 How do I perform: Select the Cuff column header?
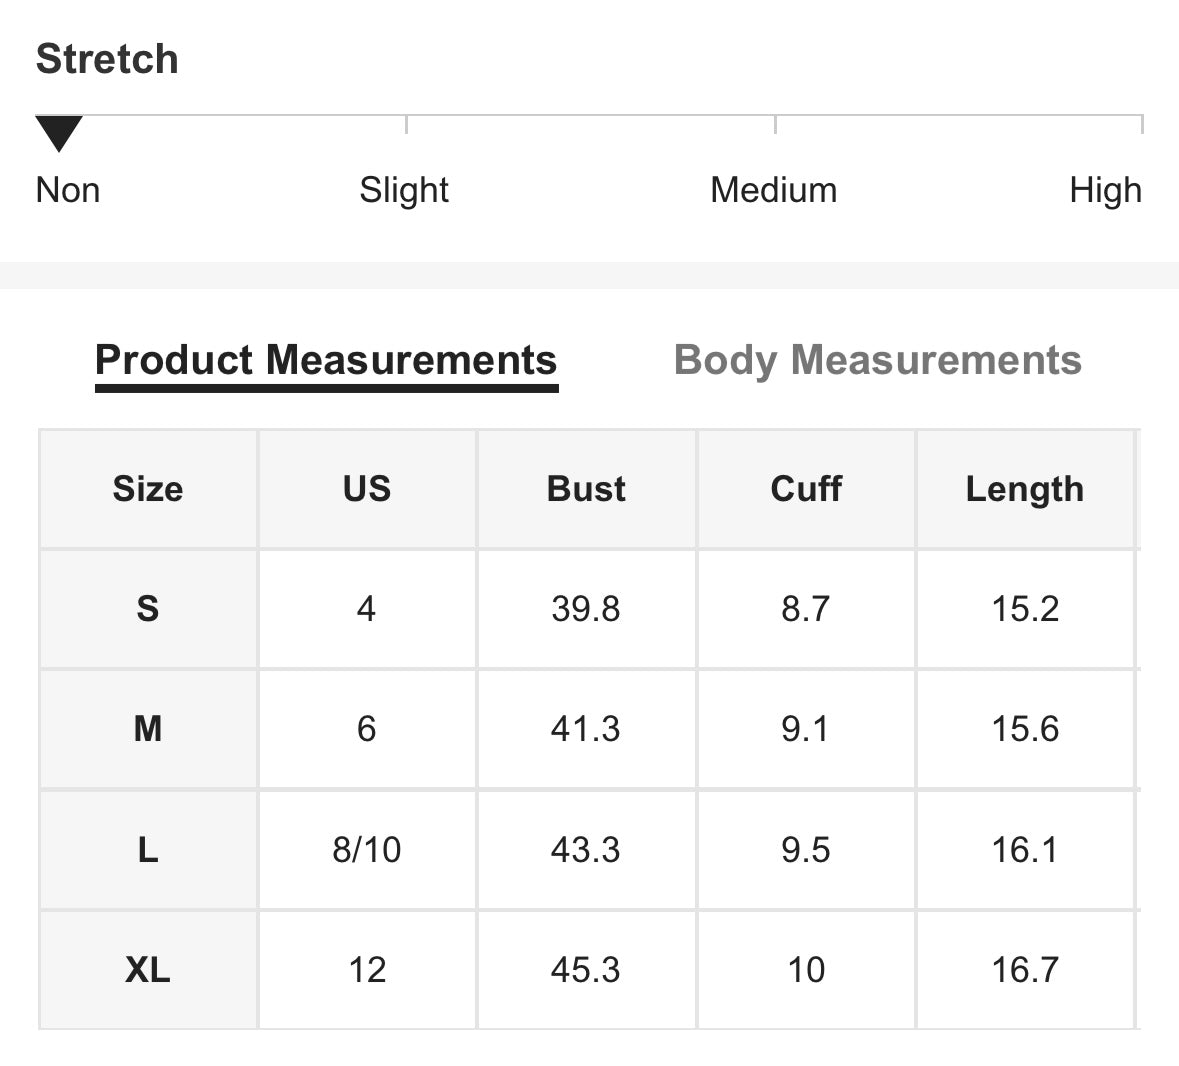point(806,489)
